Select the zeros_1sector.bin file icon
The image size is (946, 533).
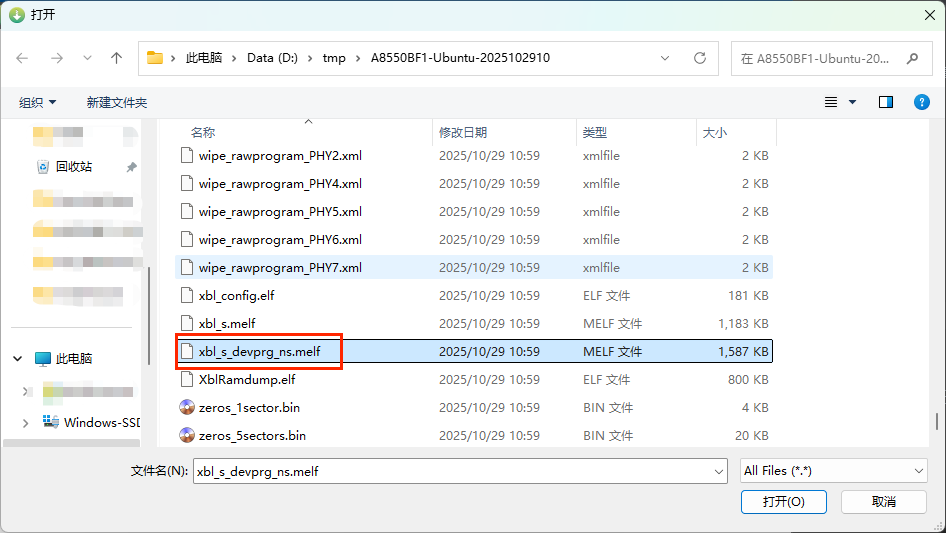(x=187, y=407)
